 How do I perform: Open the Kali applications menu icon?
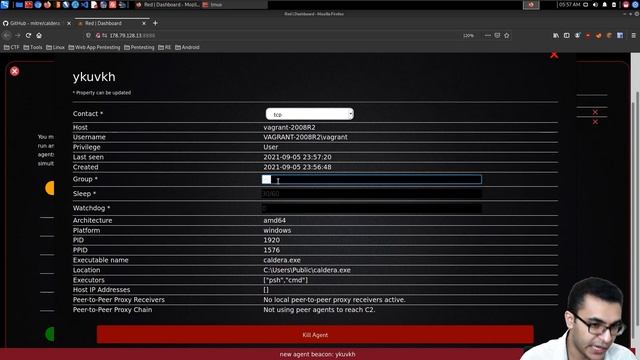pyautogui.click(x=4, y=4)
